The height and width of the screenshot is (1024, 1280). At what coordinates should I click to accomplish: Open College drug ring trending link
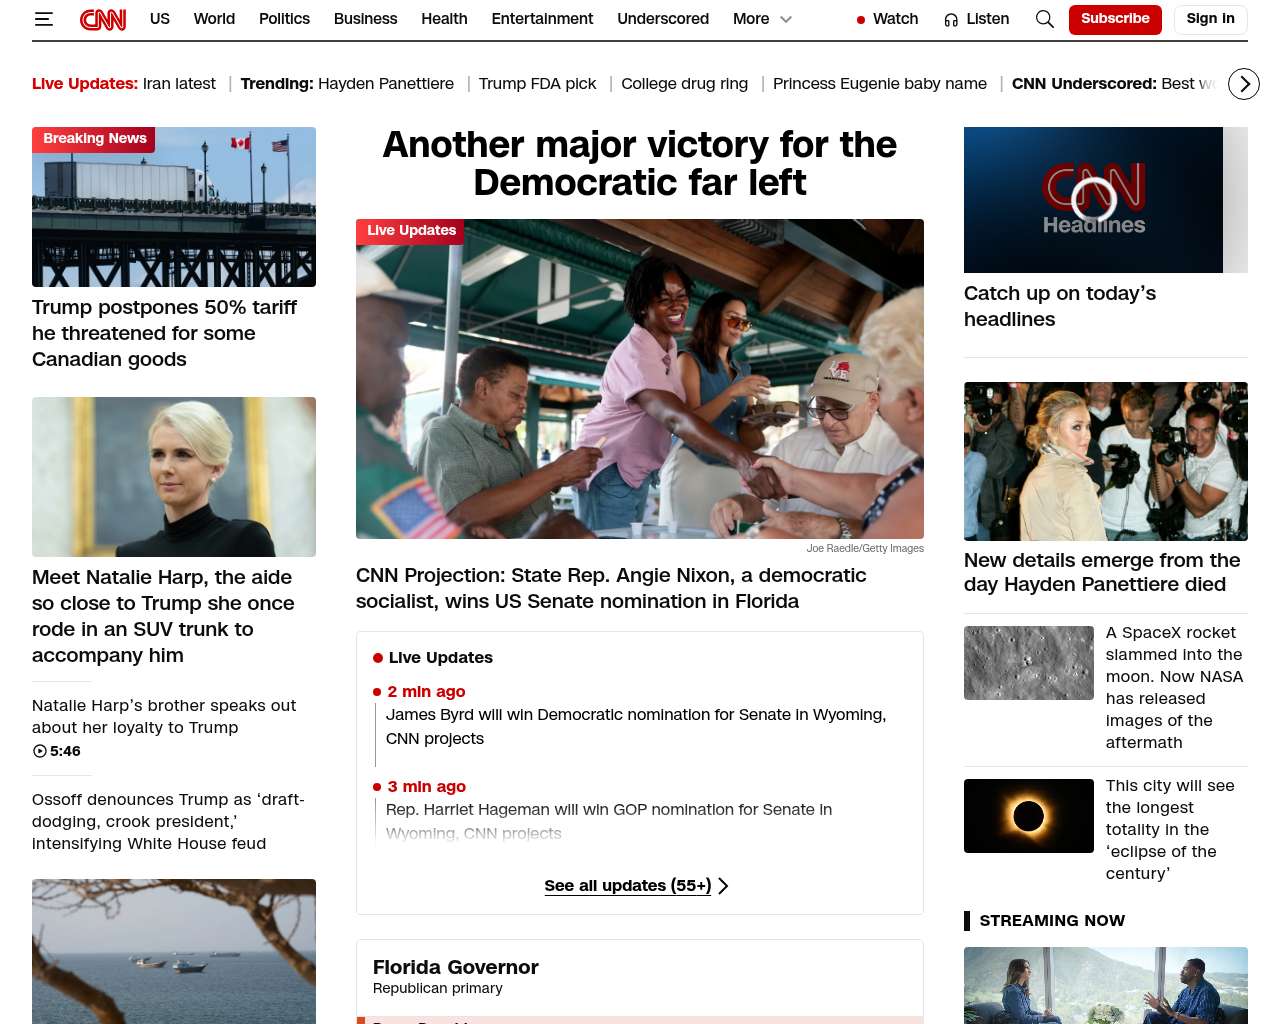pyautogui.click(x=684, y=84)
